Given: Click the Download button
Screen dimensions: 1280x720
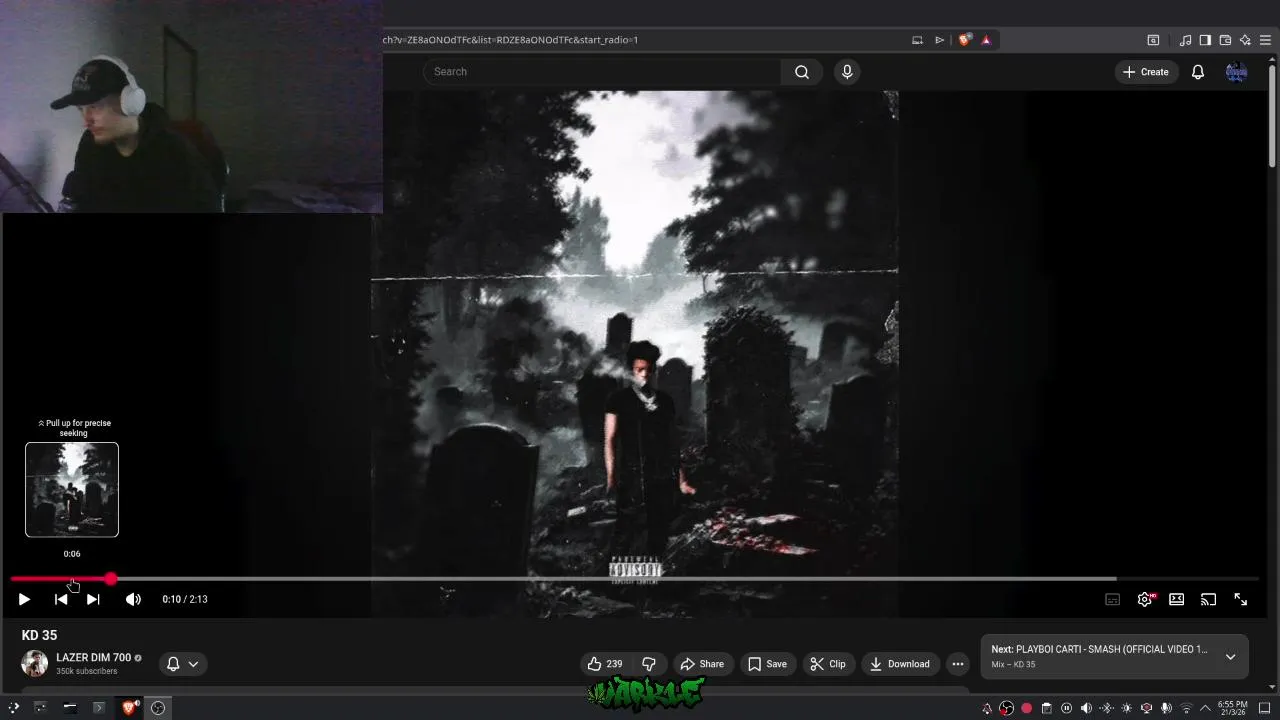Looking at the screenshot, I should point(900,664).
